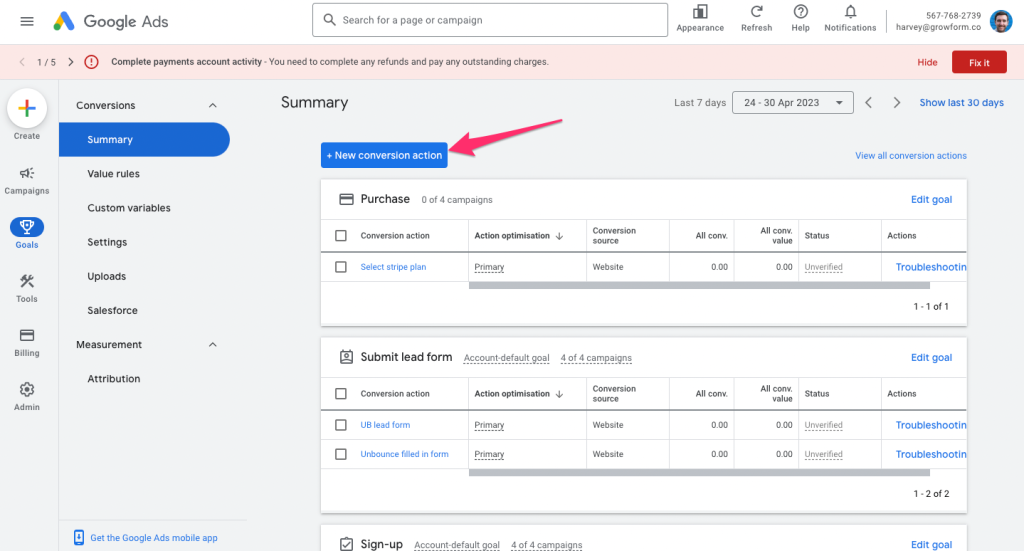Select all in Purchase table header checkbox
The height and width of the screenshot is (551, 1024).
point(341,236)
